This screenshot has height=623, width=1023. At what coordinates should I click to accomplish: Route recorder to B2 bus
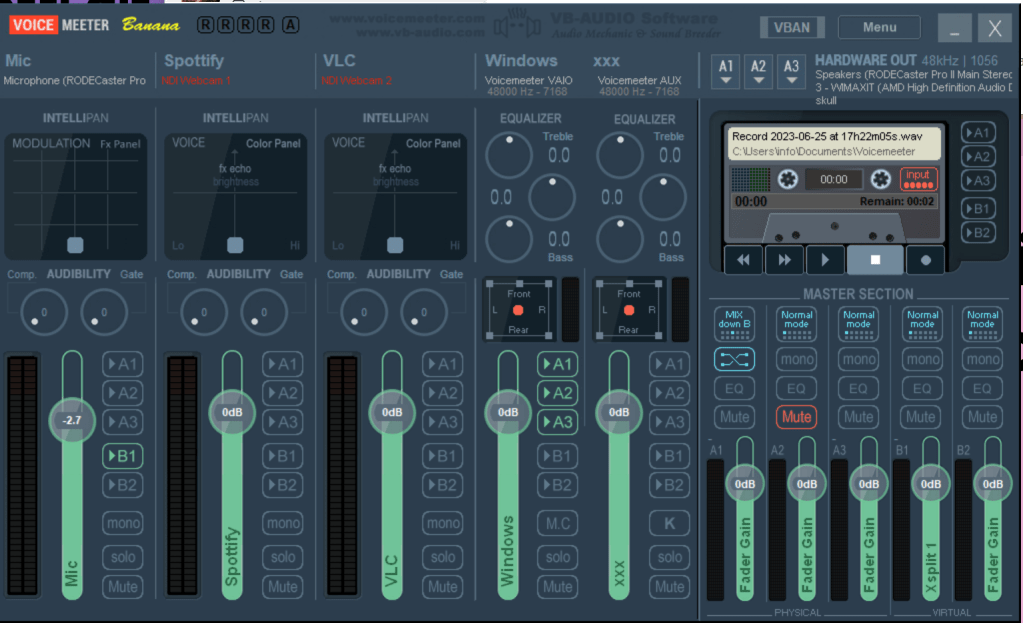[978, 232]
